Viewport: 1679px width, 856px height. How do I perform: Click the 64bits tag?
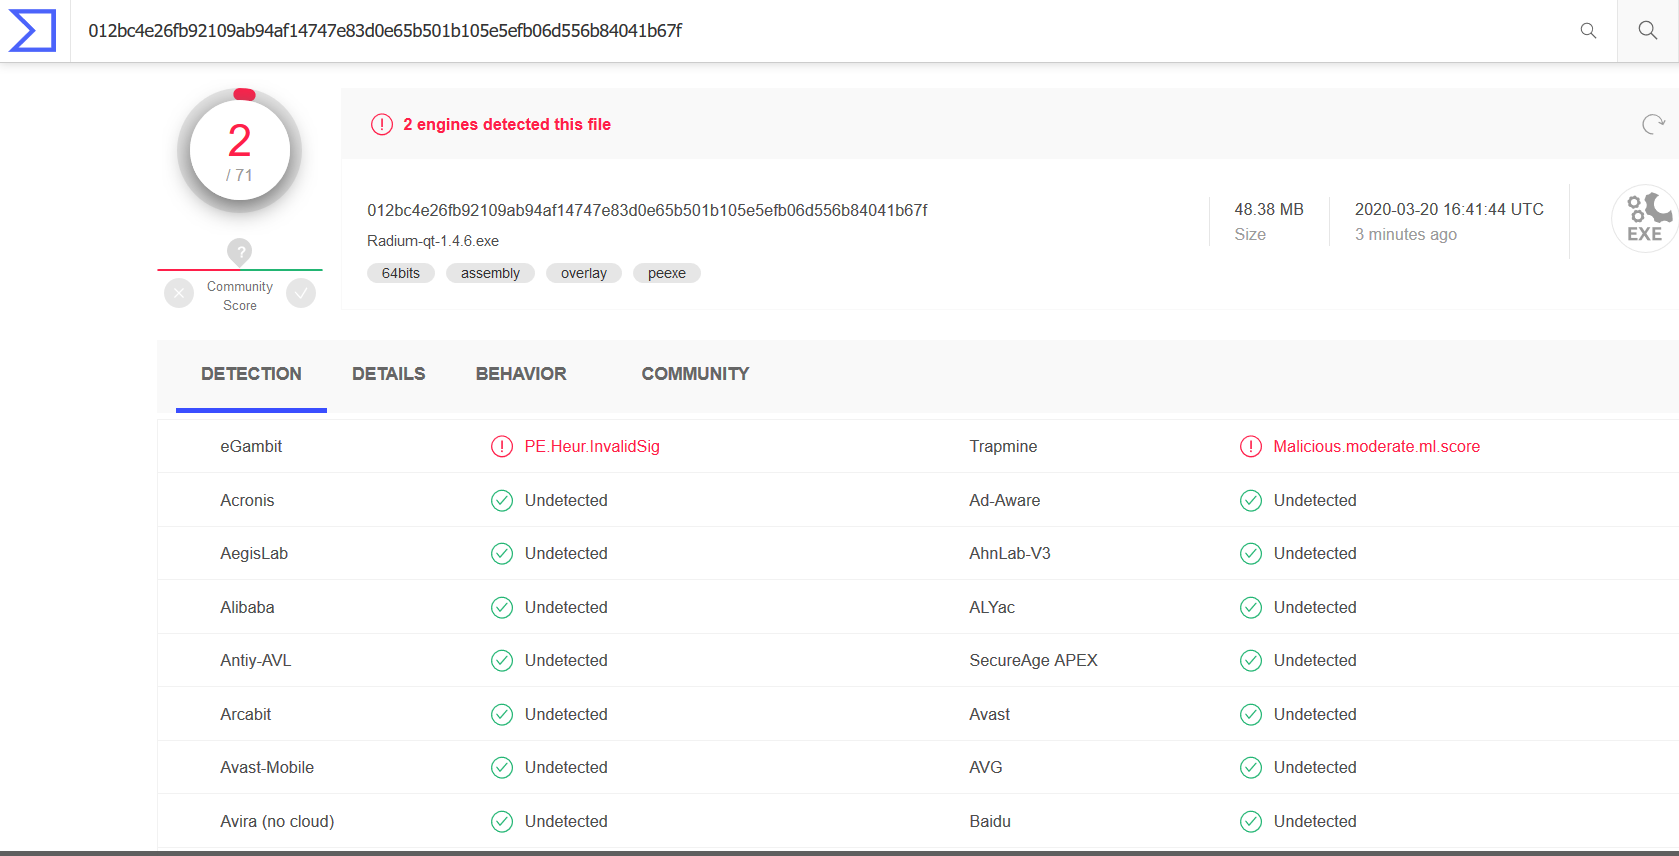tap(401, 273)
